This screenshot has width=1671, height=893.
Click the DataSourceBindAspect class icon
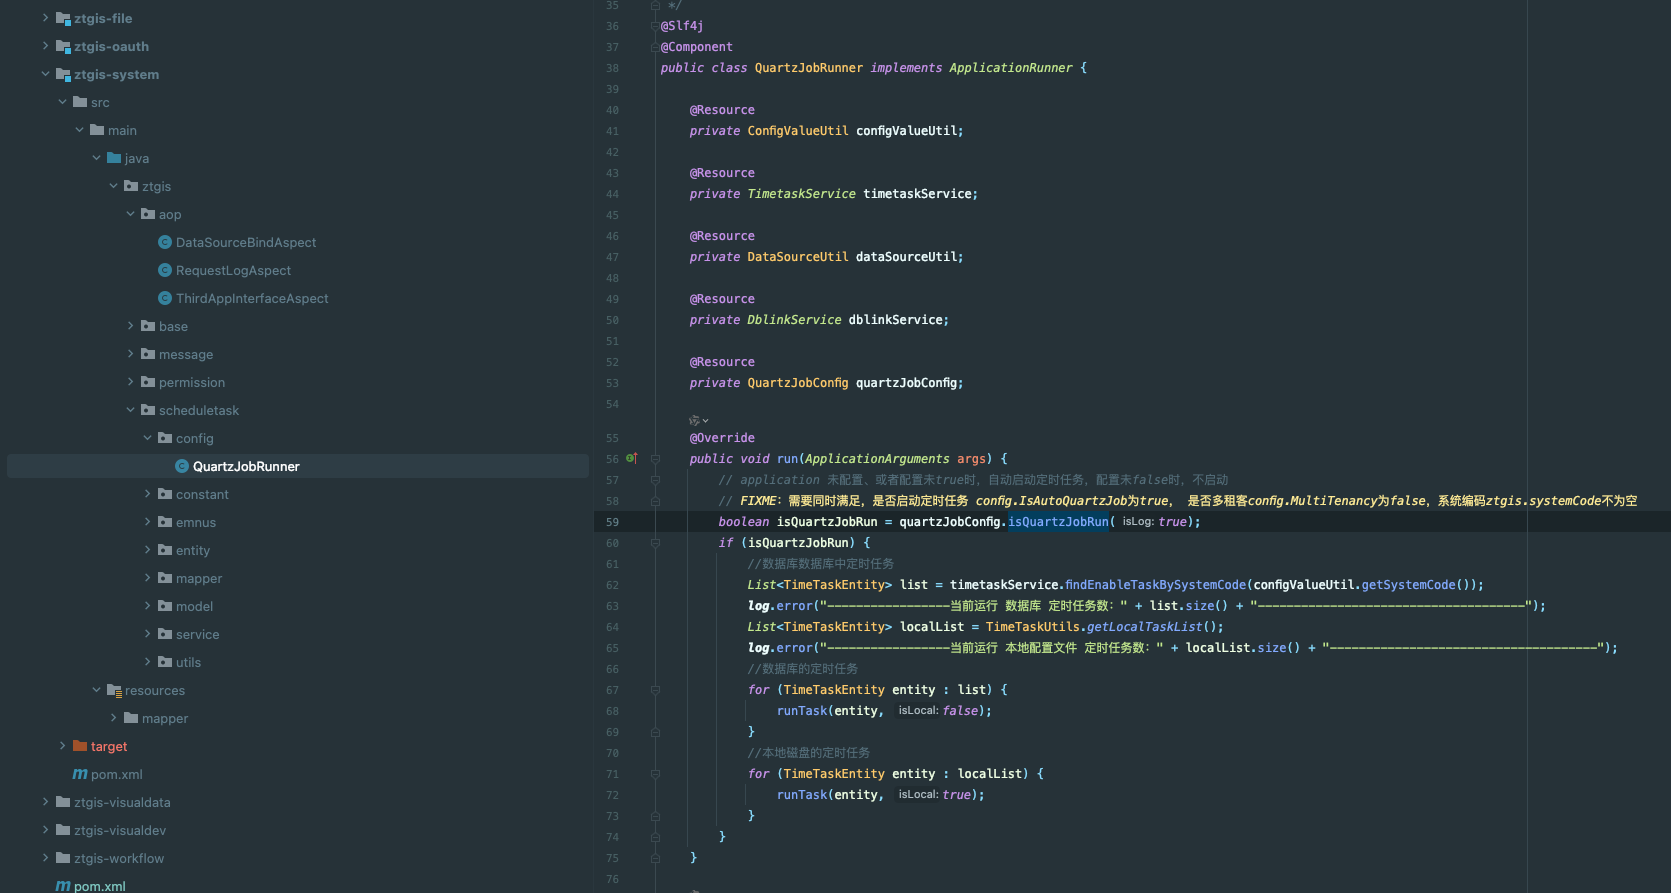165,242
